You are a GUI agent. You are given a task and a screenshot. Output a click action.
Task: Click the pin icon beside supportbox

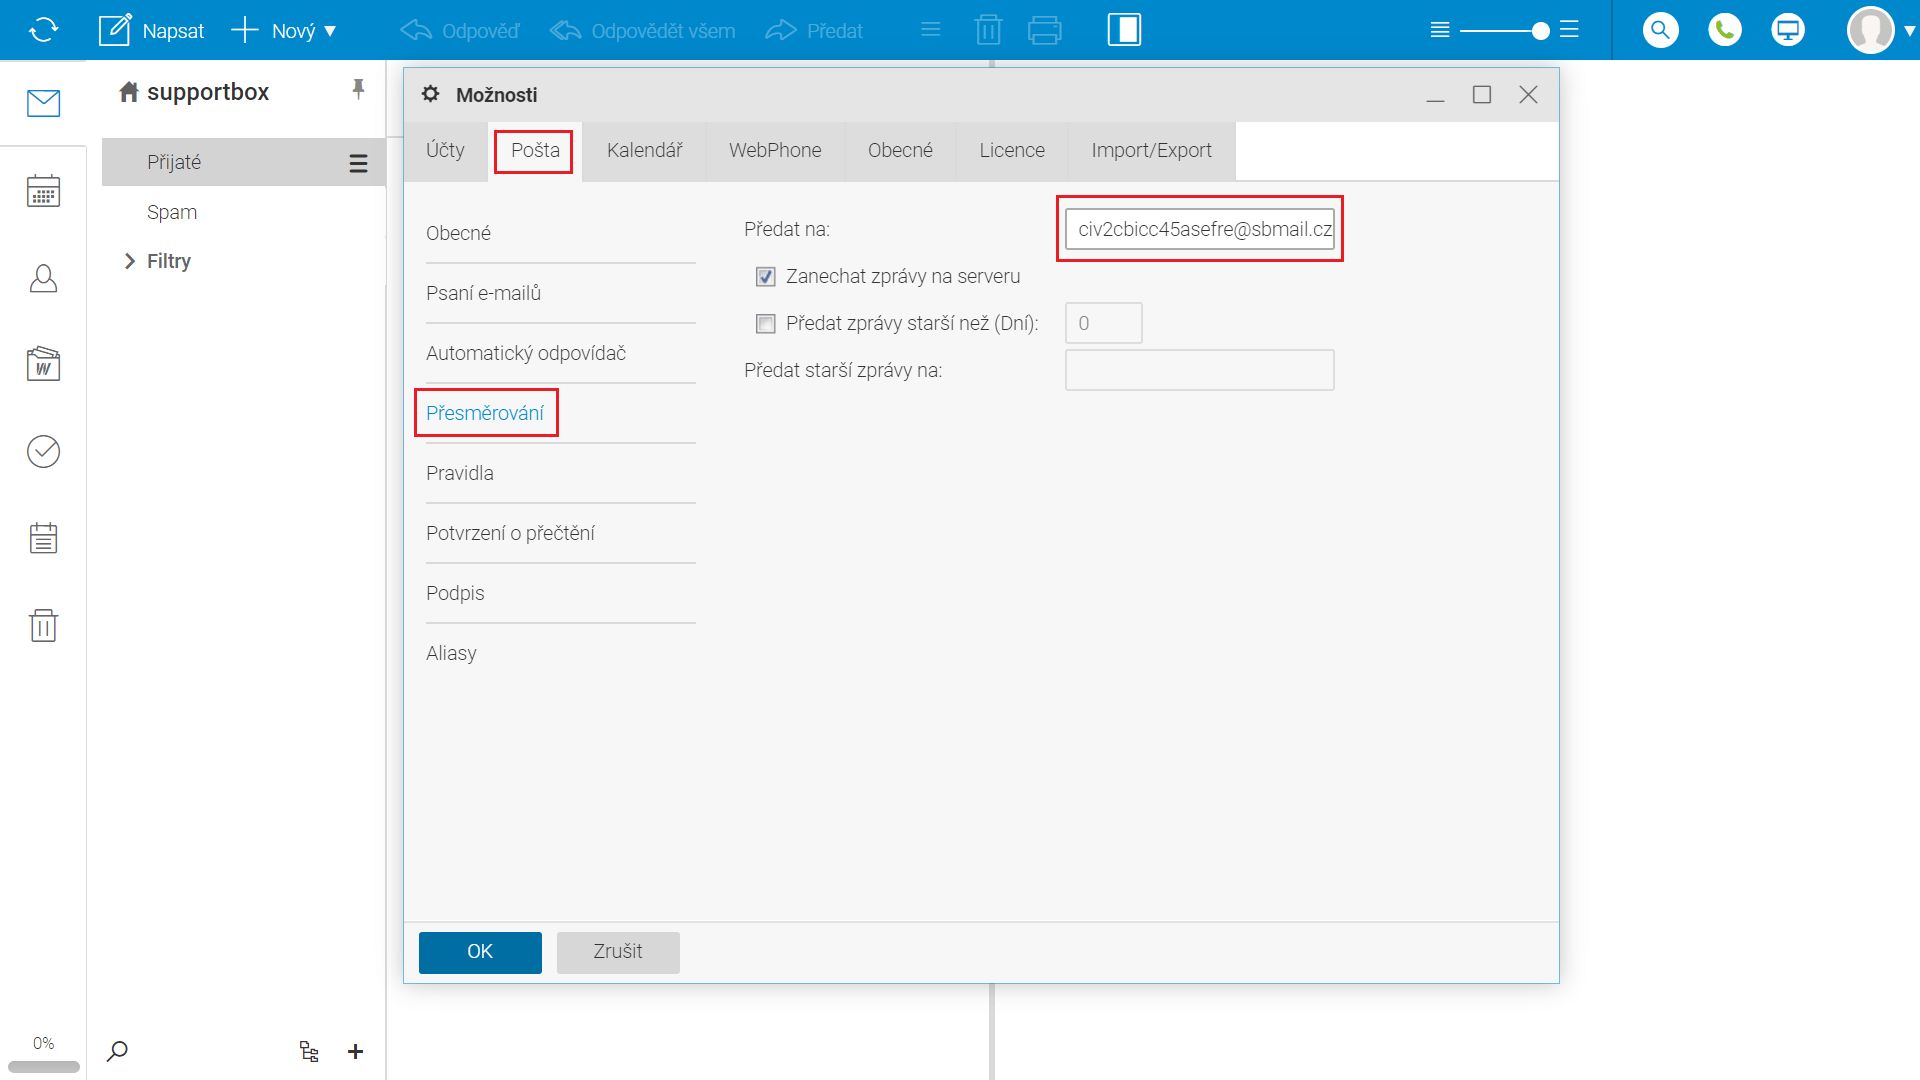tap(358, 90)
